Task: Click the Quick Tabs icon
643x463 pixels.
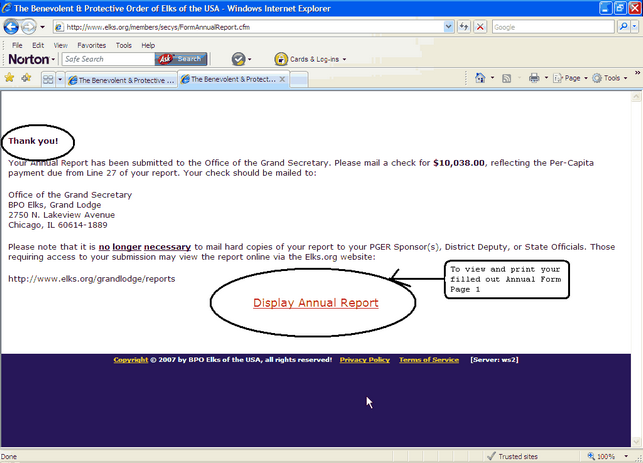Action: tap(47, 78)
